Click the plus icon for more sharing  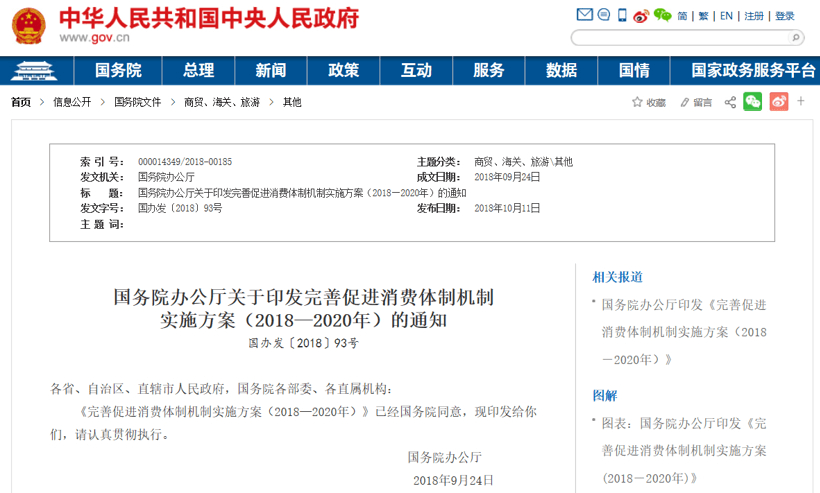coord(801,101)
